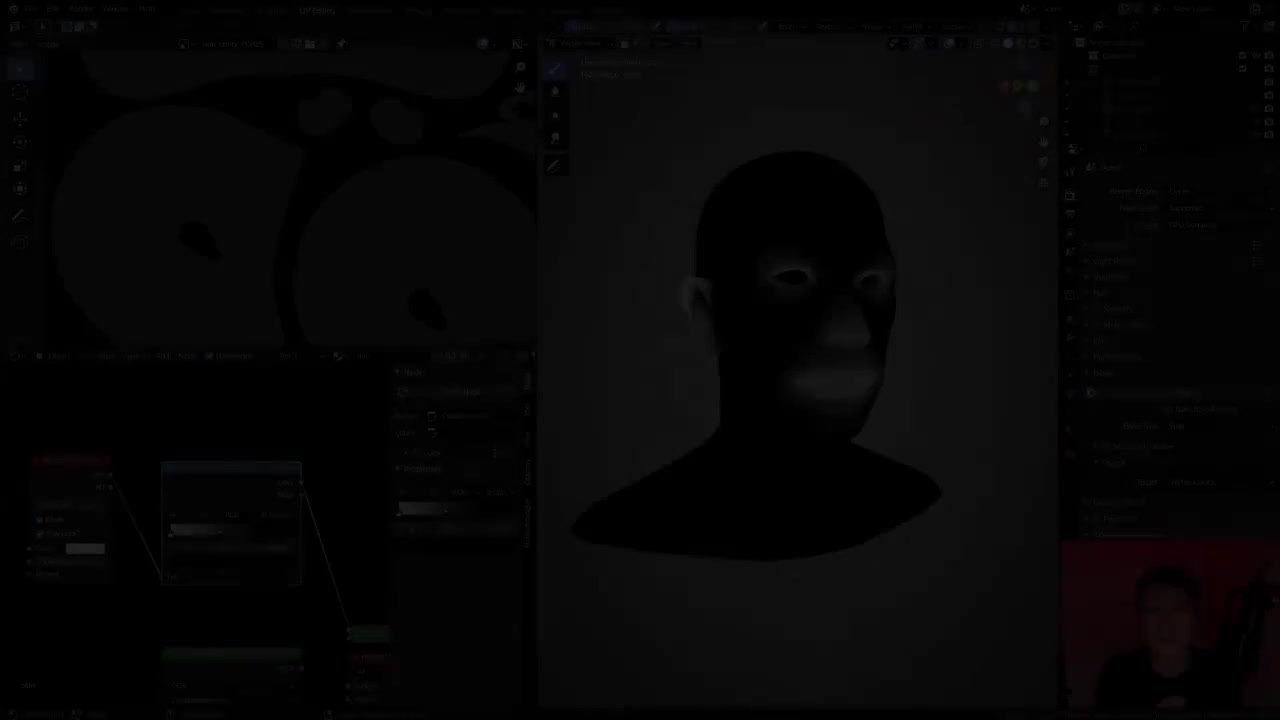Image resolution: width=1280 pixels, height=720 pixels.
Task: Select the Annotate pencil tool in 3D viewport
Action: [x=555, y=166]
